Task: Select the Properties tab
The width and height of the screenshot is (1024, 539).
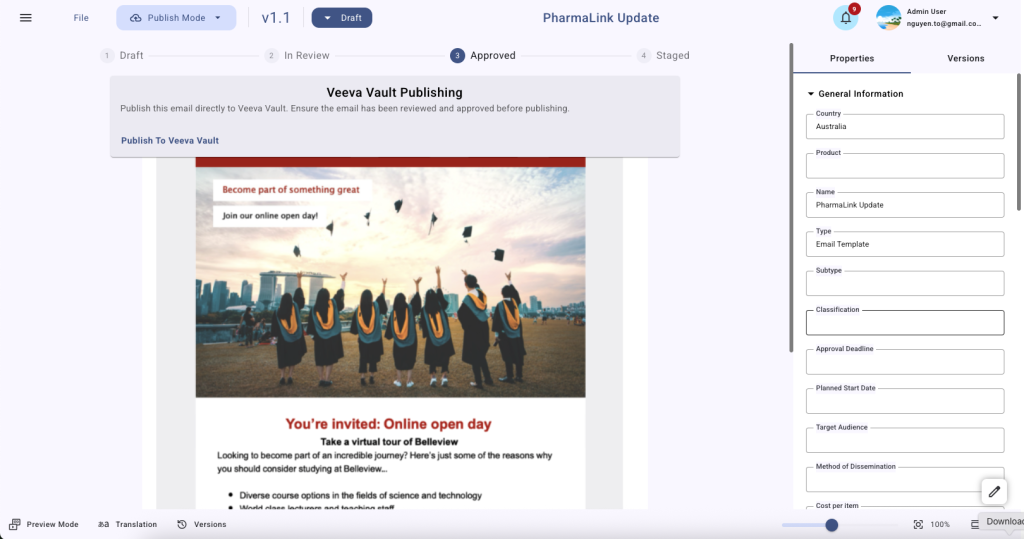Action: pyautogui.click(x=852, y=58)
